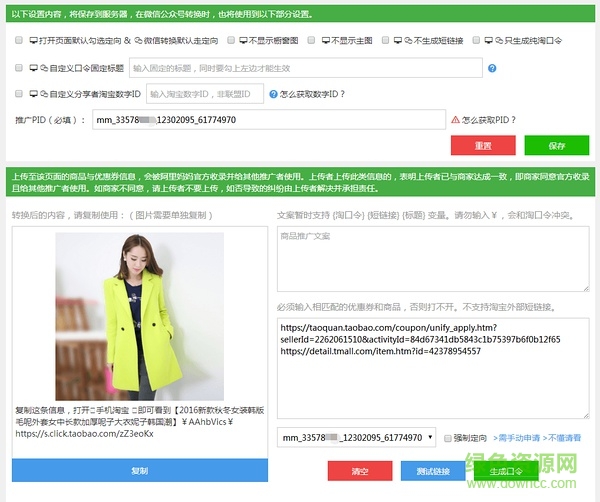600x502 pixels.
Task: Click the blue 复制 button
Action: coord(140,470)
